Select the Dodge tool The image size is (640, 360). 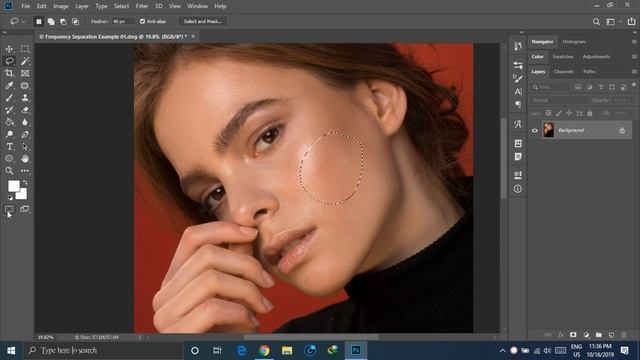[9, 134]
